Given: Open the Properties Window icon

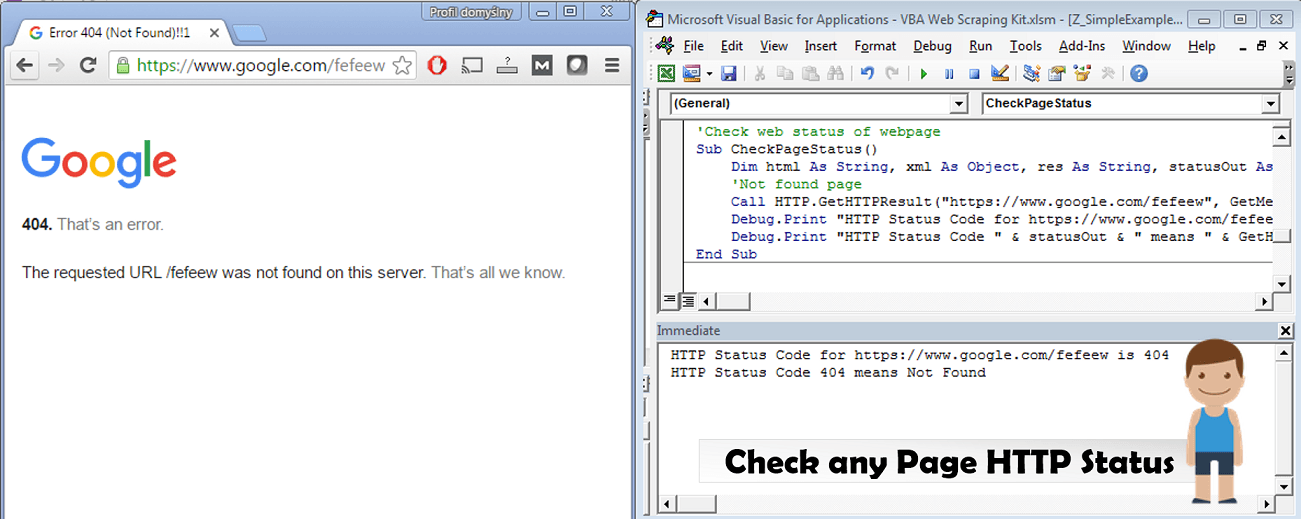Looking at the screenshot, I should pos(1056,73).
